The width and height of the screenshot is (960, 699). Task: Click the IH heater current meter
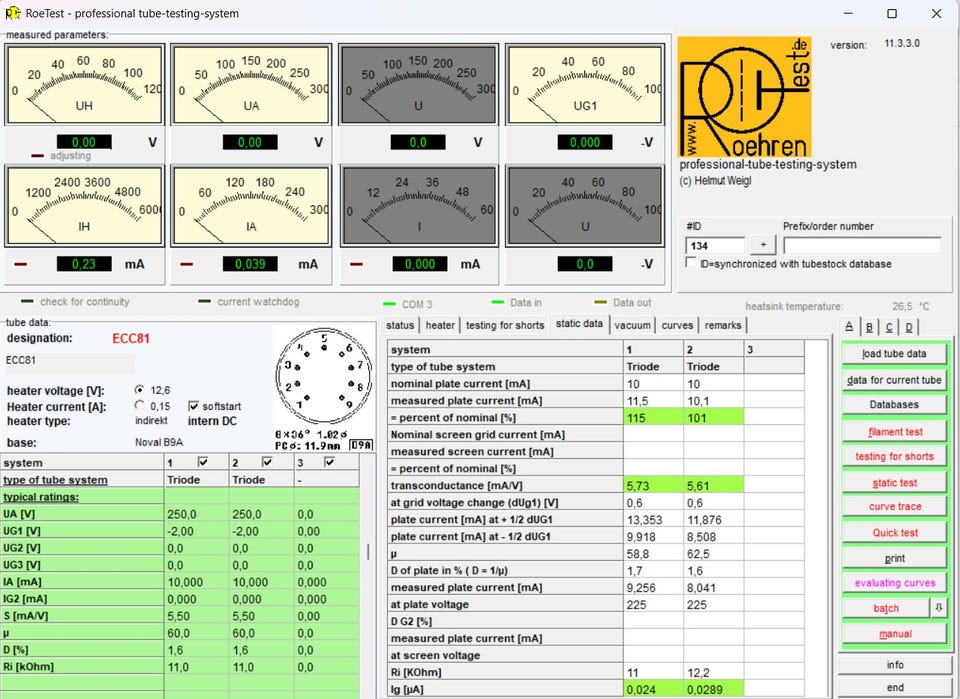(84, 206)
